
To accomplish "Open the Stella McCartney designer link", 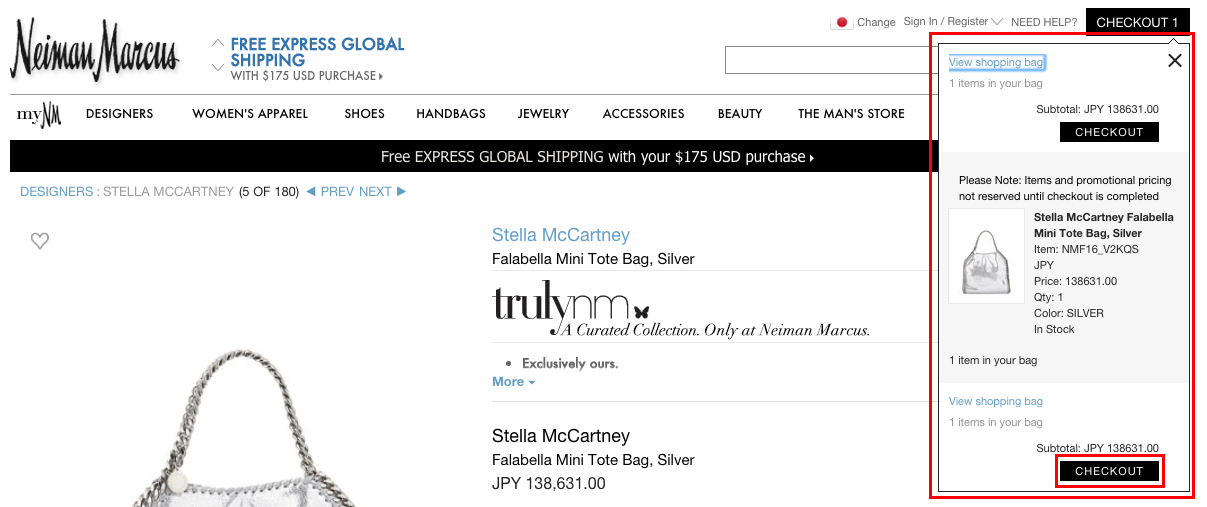I will click(x=561, y=235).
